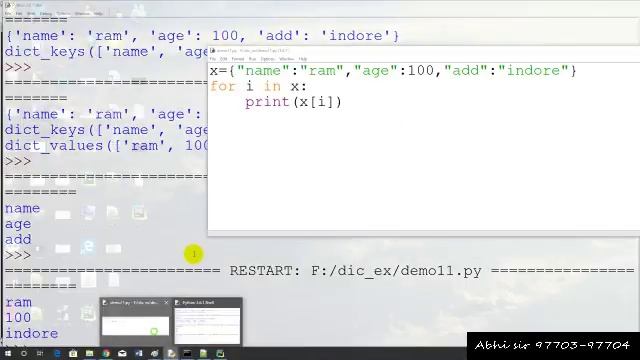Click output 'name' in the shell
This screenshot has width=640, height=360.
pyautogui.click(x=22, y=209)
